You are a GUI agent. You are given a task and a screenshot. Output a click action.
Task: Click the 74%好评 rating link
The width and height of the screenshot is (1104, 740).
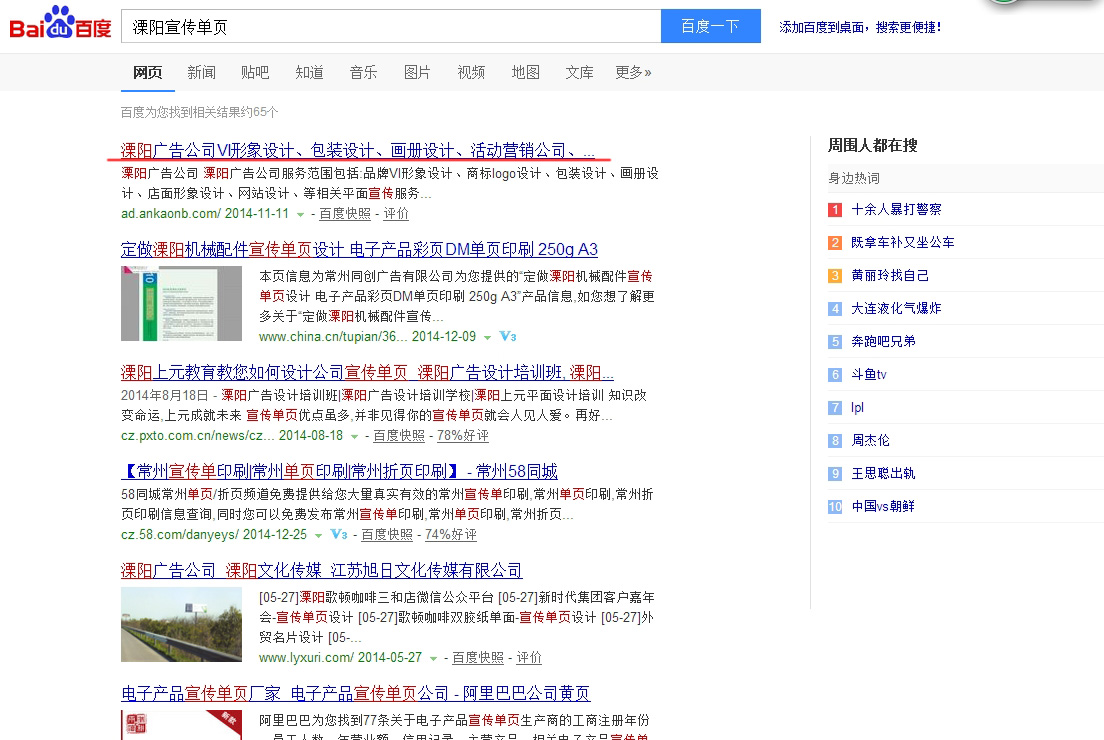(x=451, y=534)
